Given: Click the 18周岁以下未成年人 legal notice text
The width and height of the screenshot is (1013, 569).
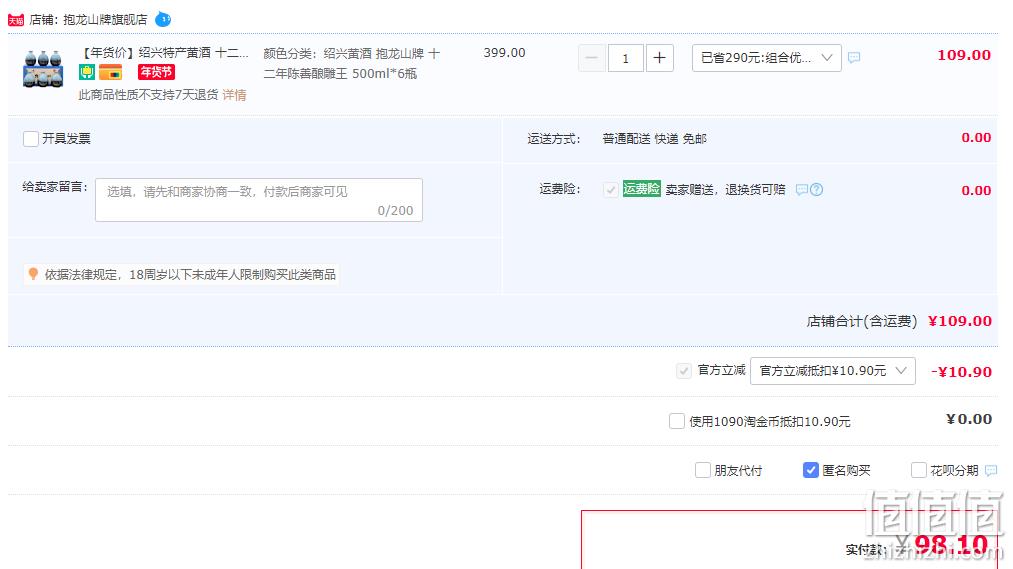Looking at the screenshot, I should tap(190, 275).
